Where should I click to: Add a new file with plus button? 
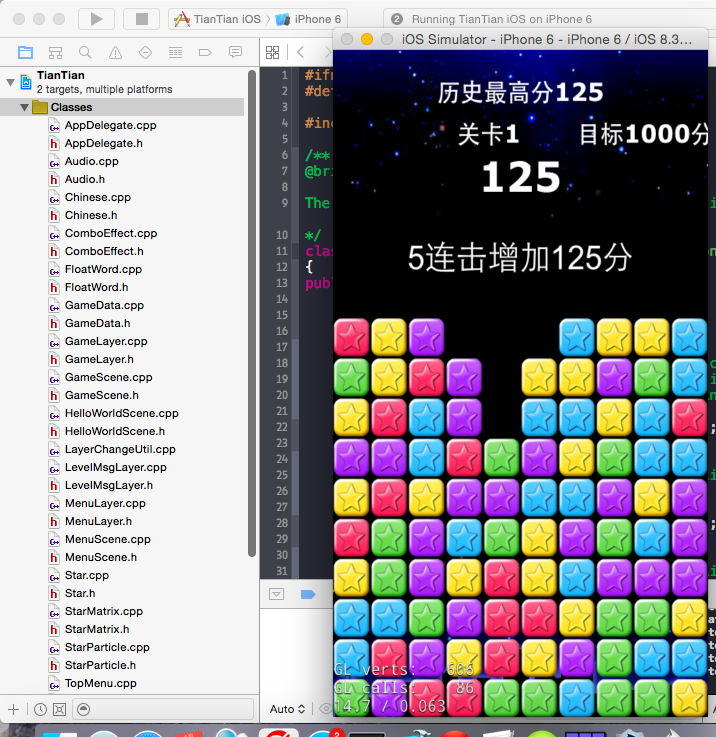[14, 709]
